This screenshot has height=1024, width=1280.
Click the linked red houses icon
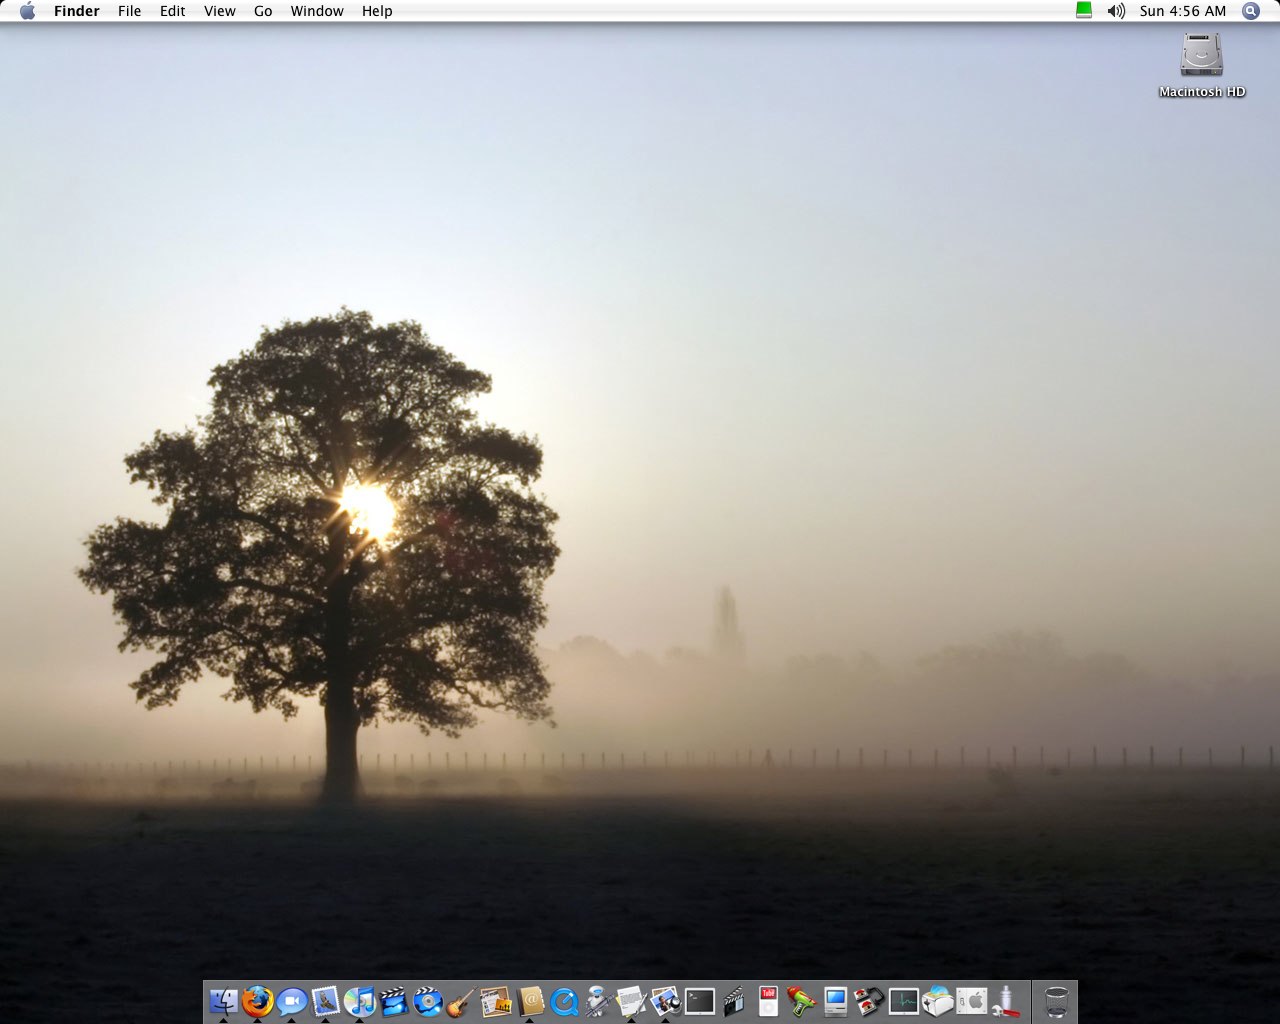point(869,1001)
